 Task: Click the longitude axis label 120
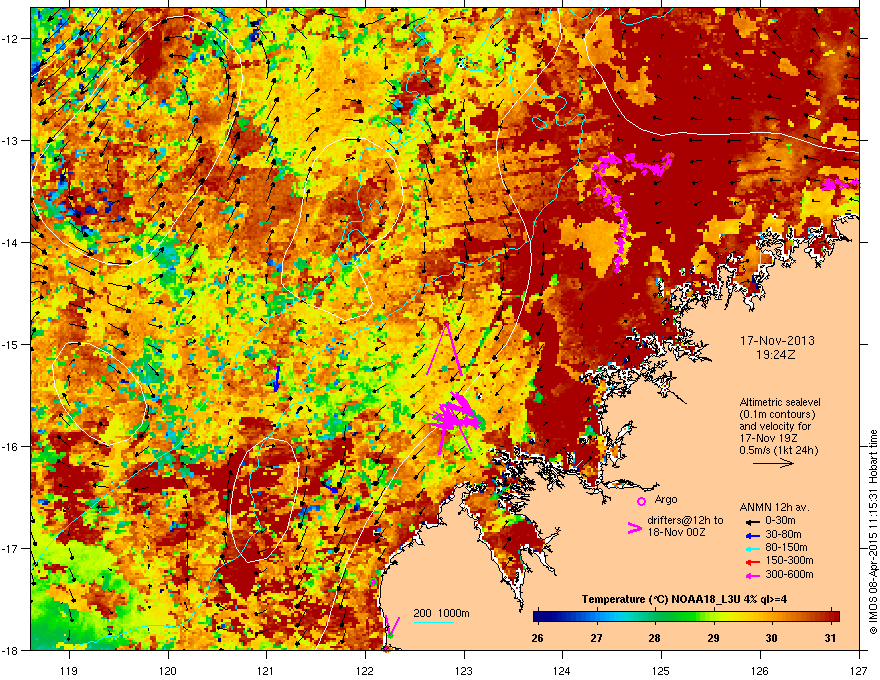click(x=168, y=670)
